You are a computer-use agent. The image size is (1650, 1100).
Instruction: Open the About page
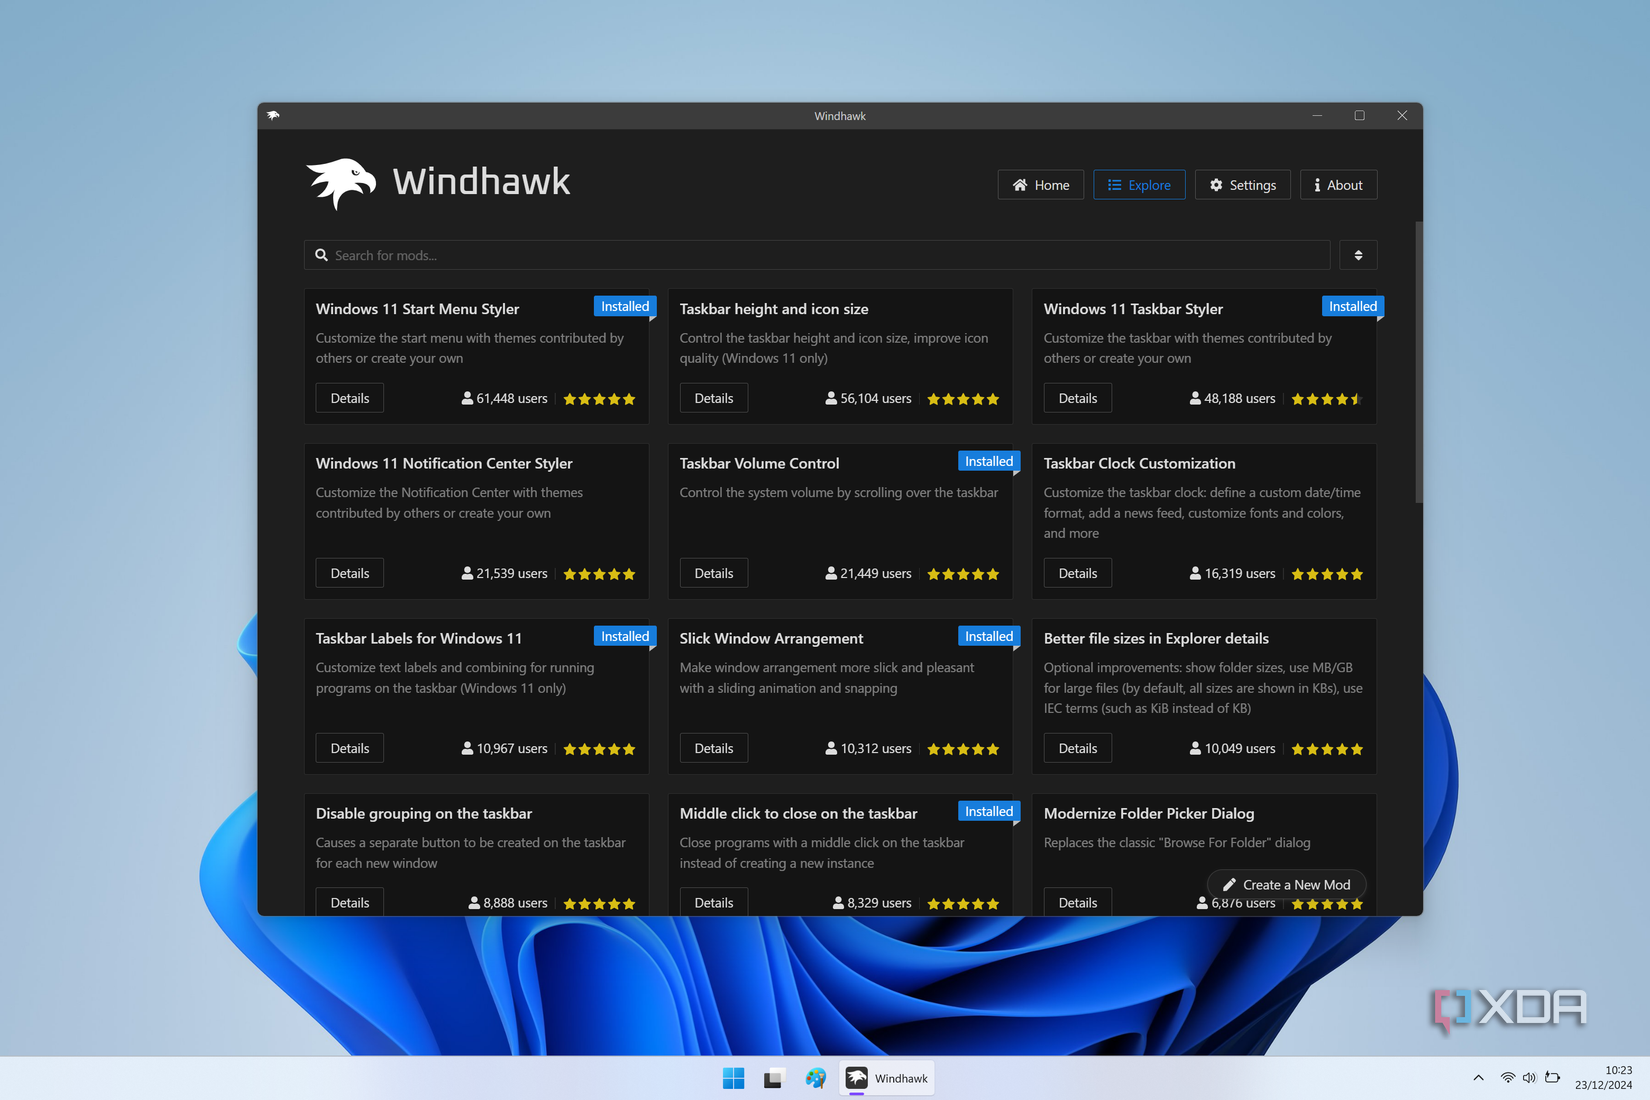[1338, 185]
